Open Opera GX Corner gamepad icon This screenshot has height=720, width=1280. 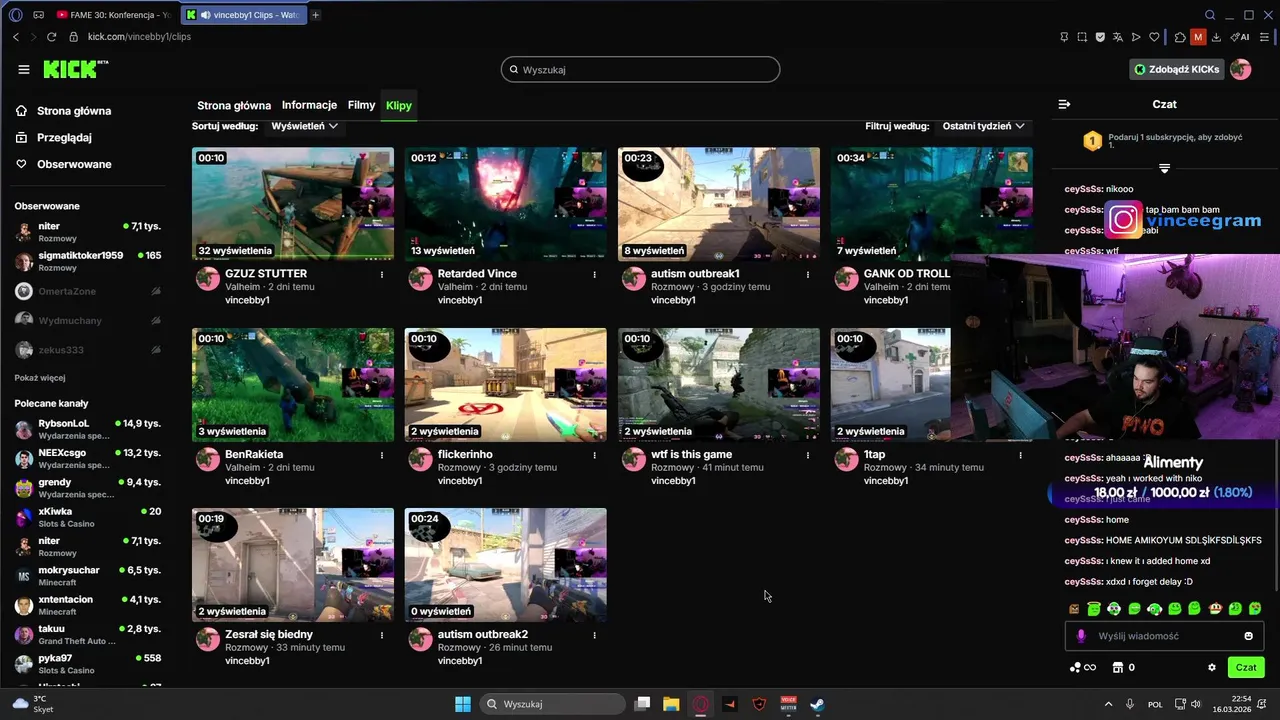[38, 15]
